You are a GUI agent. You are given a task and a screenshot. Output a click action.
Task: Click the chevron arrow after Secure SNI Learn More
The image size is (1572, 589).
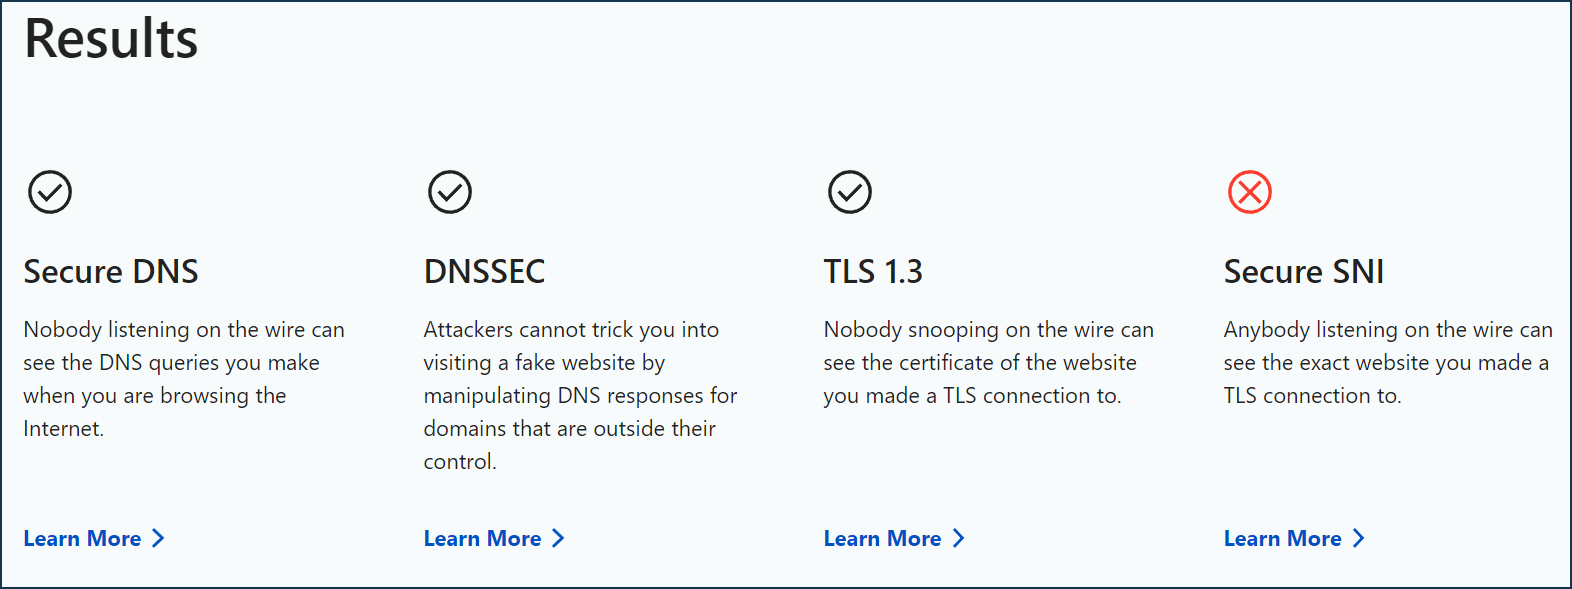(x=1358, y=538)
